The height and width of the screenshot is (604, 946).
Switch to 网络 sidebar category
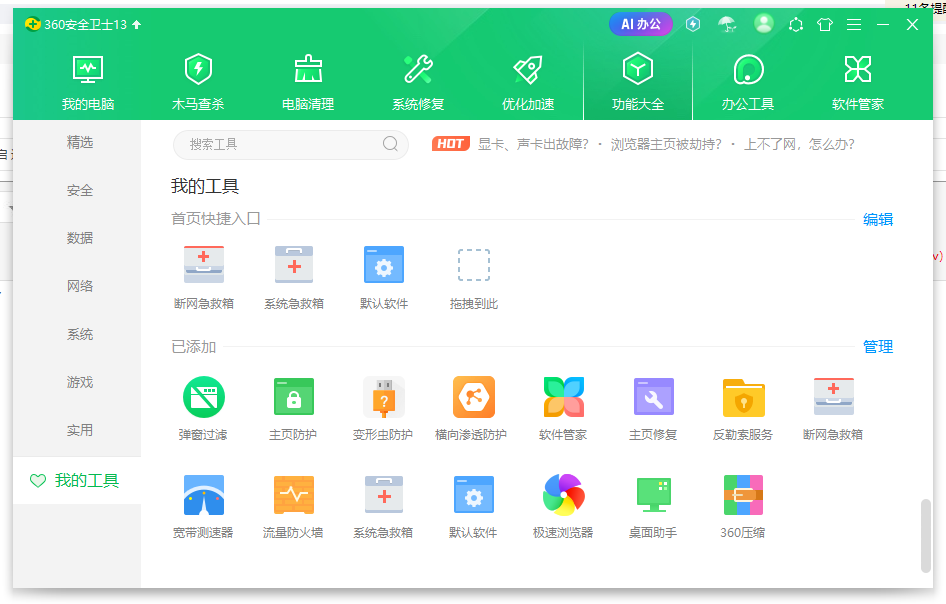pyautogui.click(x=80, y=286)
